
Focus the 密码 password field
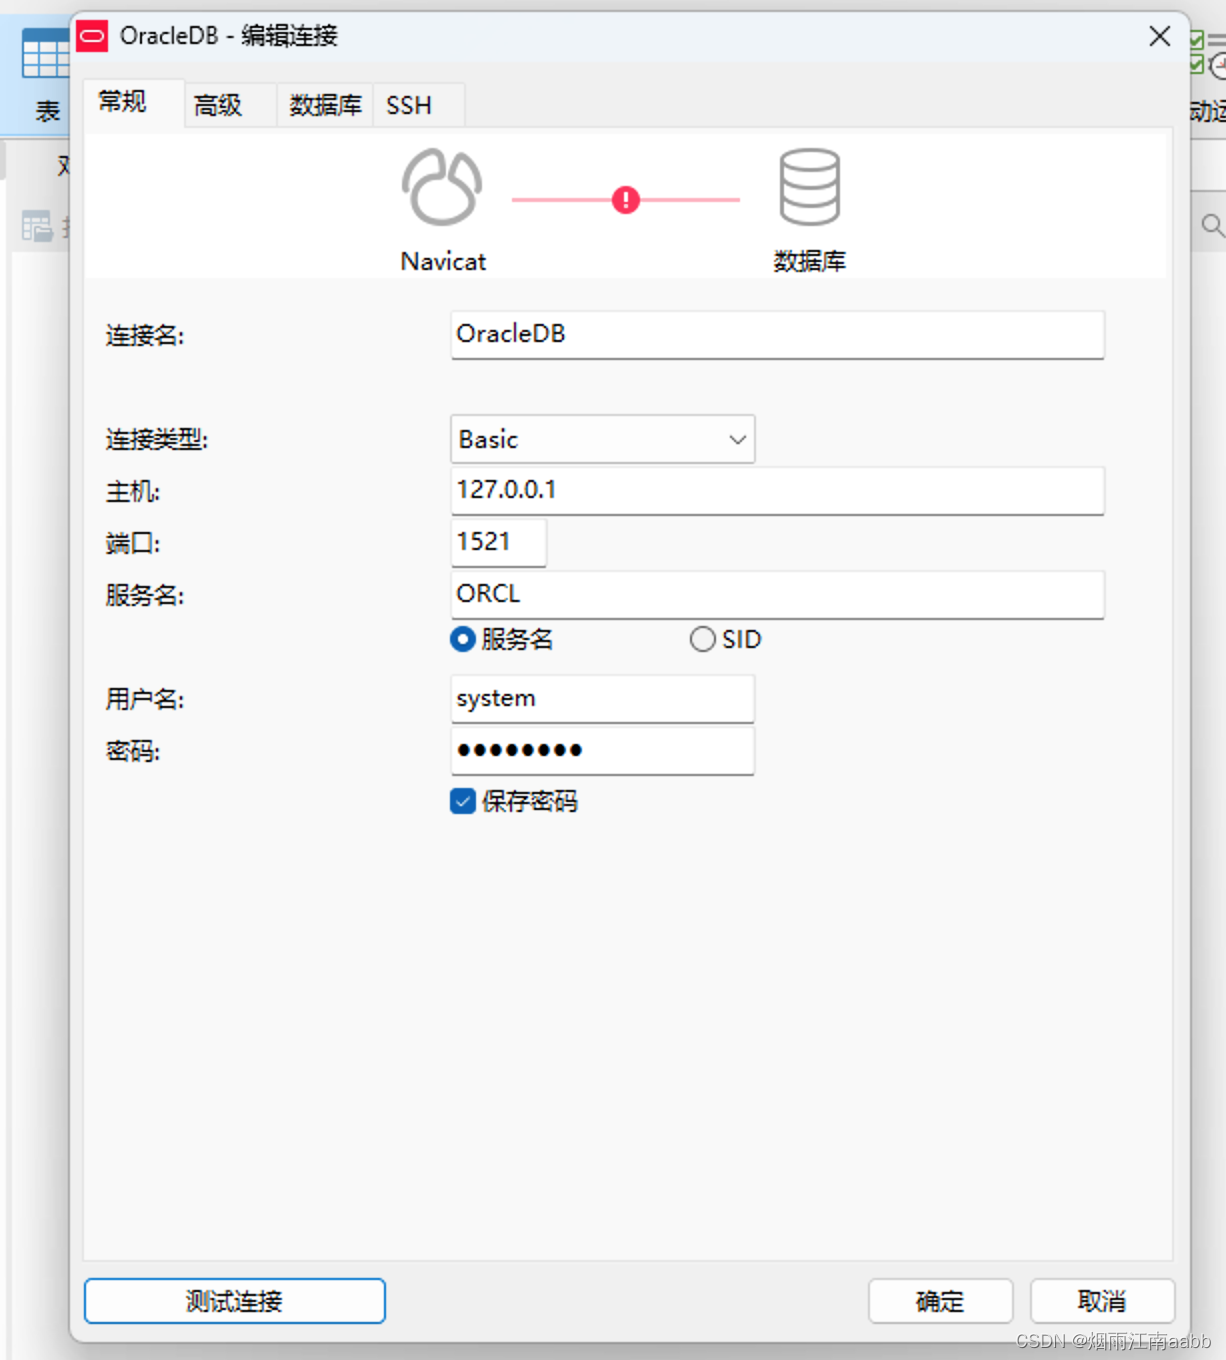click(x=603, y=750)
